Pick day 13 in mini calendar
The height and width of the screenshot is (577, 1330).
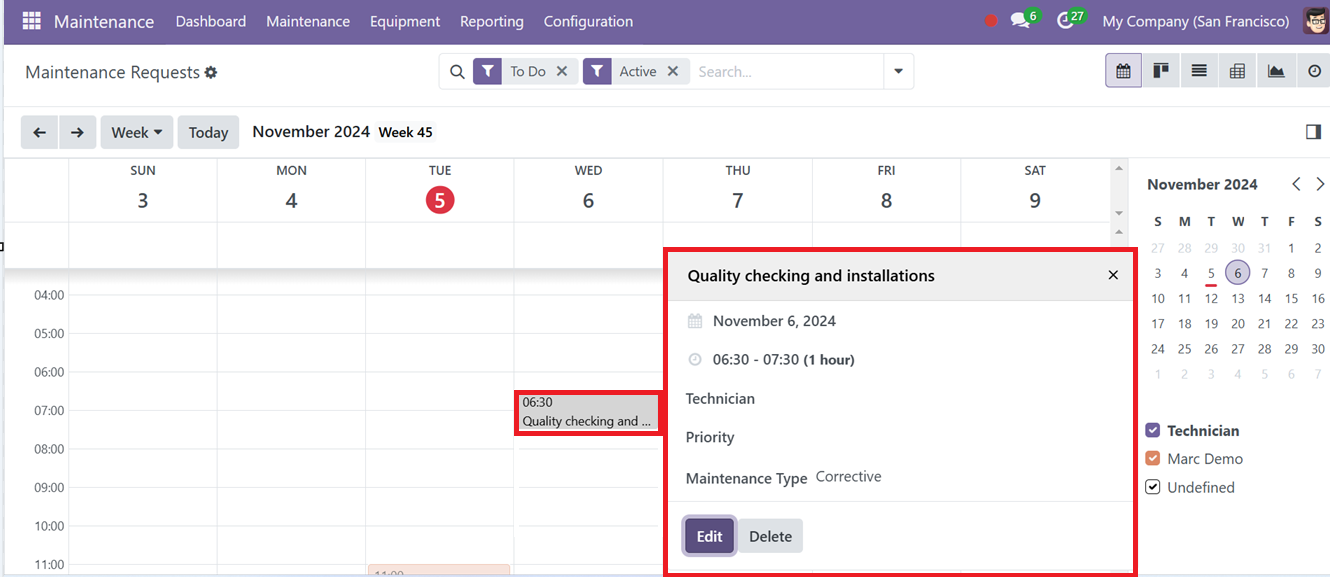pyautogui.click(x=1238, y=298)
